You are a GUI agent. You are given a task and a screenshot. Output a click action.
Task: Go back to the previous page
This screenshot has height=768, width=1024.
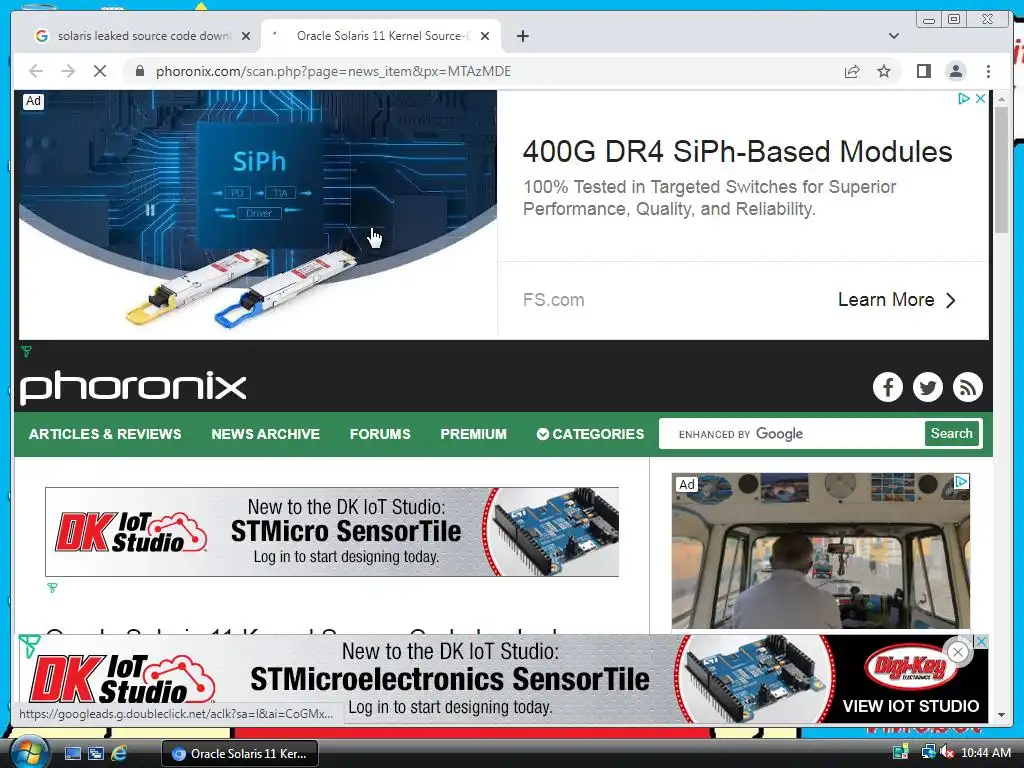point(36,71)
